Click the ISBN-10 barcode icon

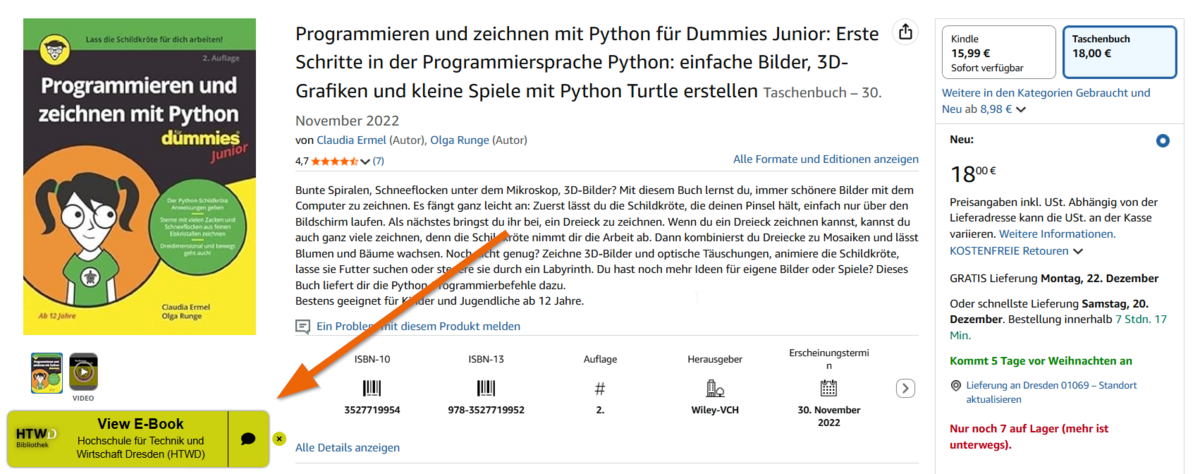pos(372,388)
